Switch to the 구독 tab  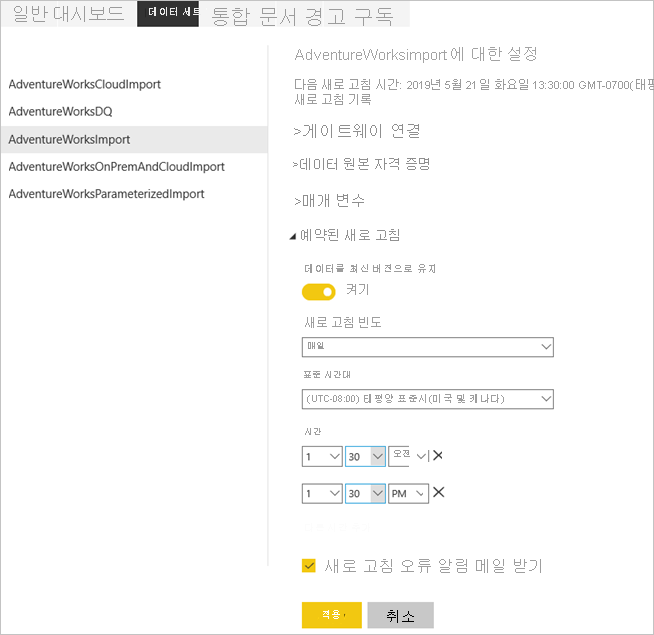coord(374,17)
